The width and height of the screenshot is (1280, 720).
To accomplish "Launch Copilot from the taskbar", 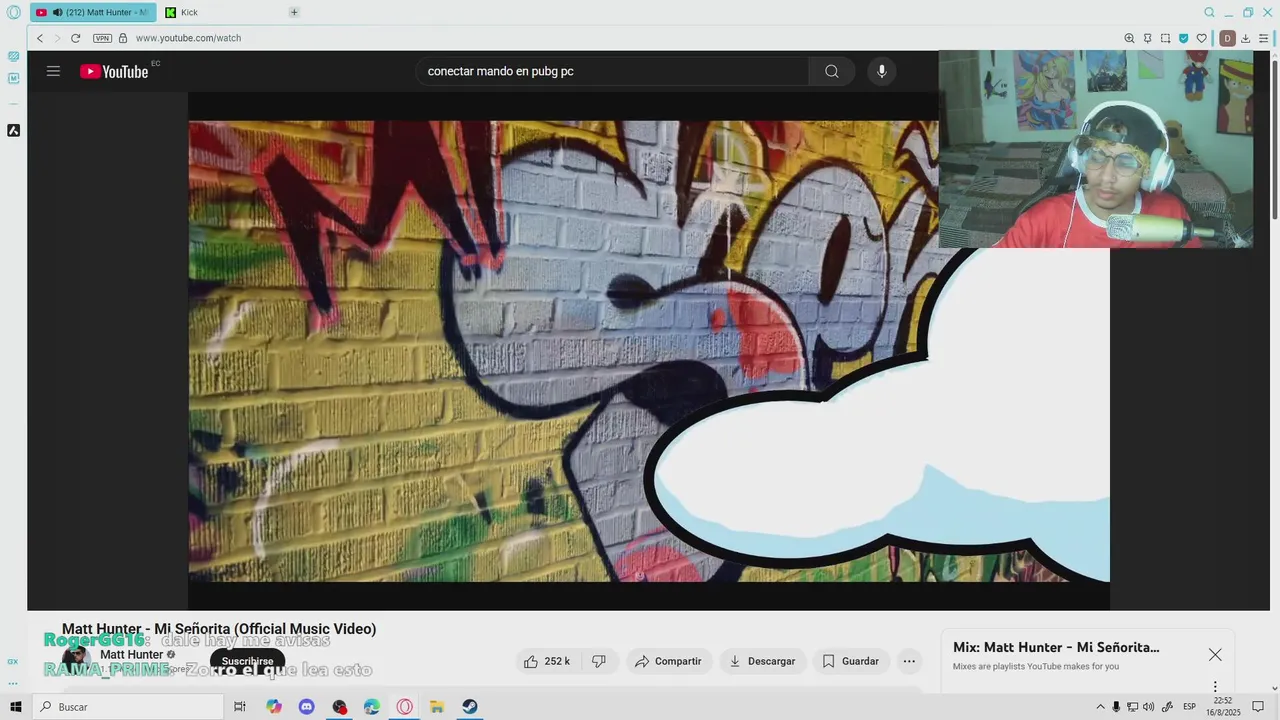I will 274,707.
